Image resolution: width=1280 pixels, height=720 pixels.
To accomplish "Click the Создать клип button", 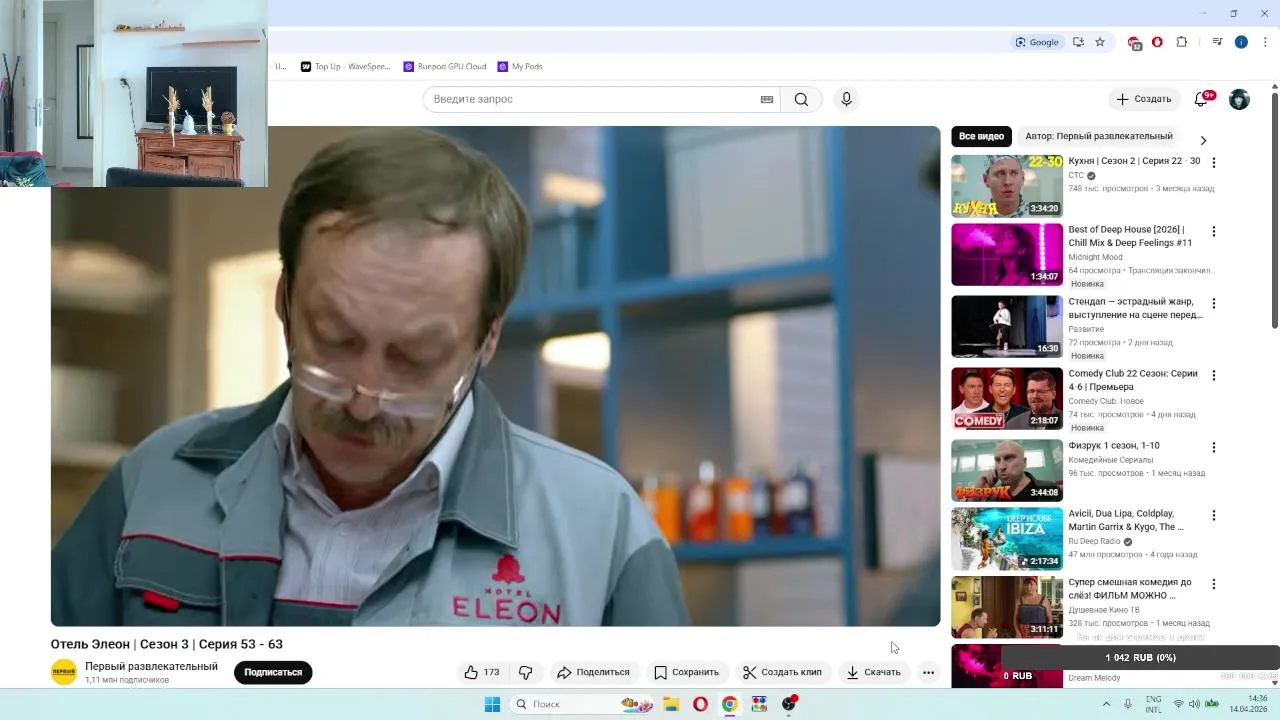I will pyautogui.click(x=782, y=672).
